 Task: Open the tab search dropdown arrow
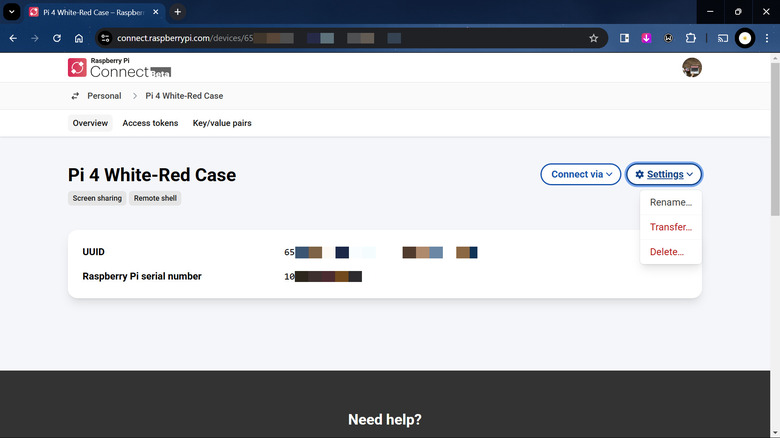pyautogui.click(x=12, y=12)
